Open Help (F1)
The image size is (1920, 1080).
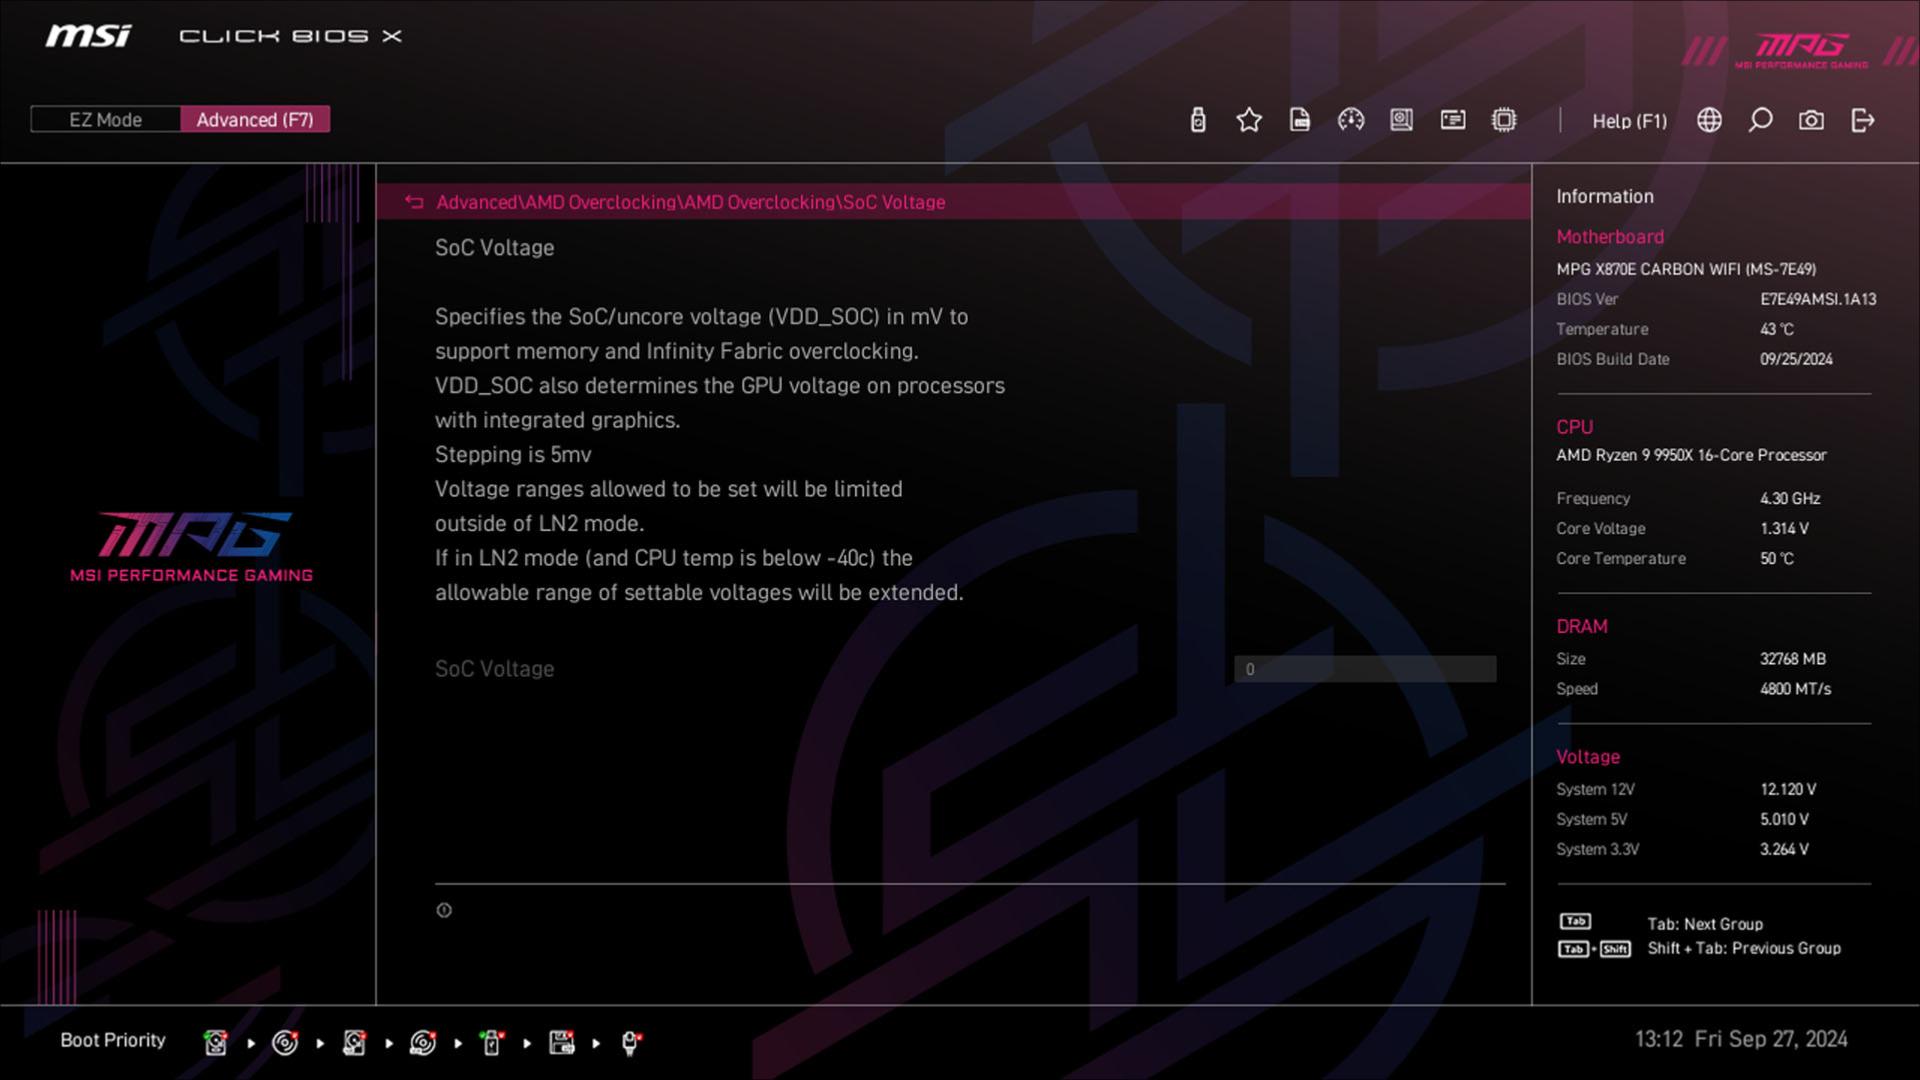tap(1629, 121)
